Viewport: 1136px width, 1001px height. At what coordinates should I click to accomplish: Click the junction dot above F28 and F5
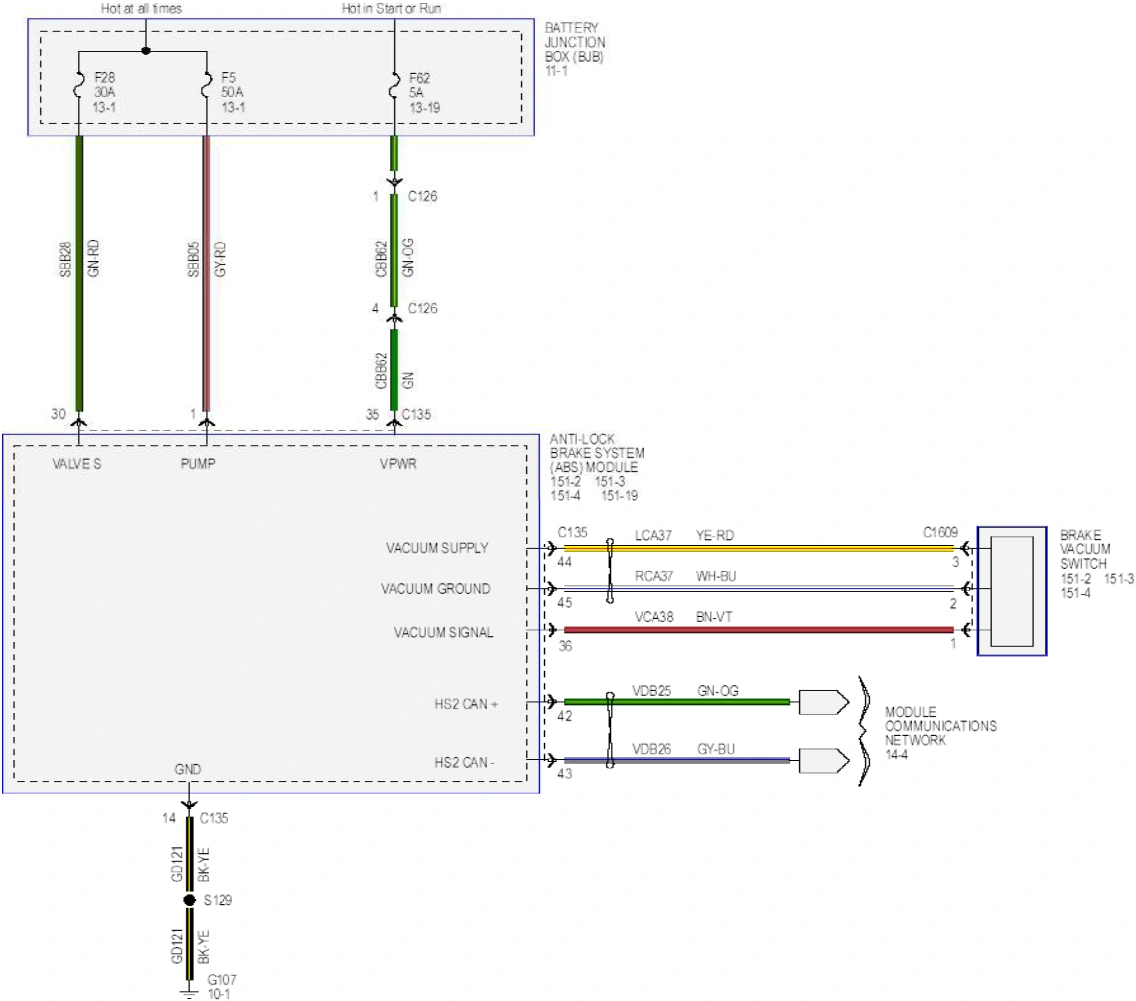pyautogui.click(x=146, y=51)
